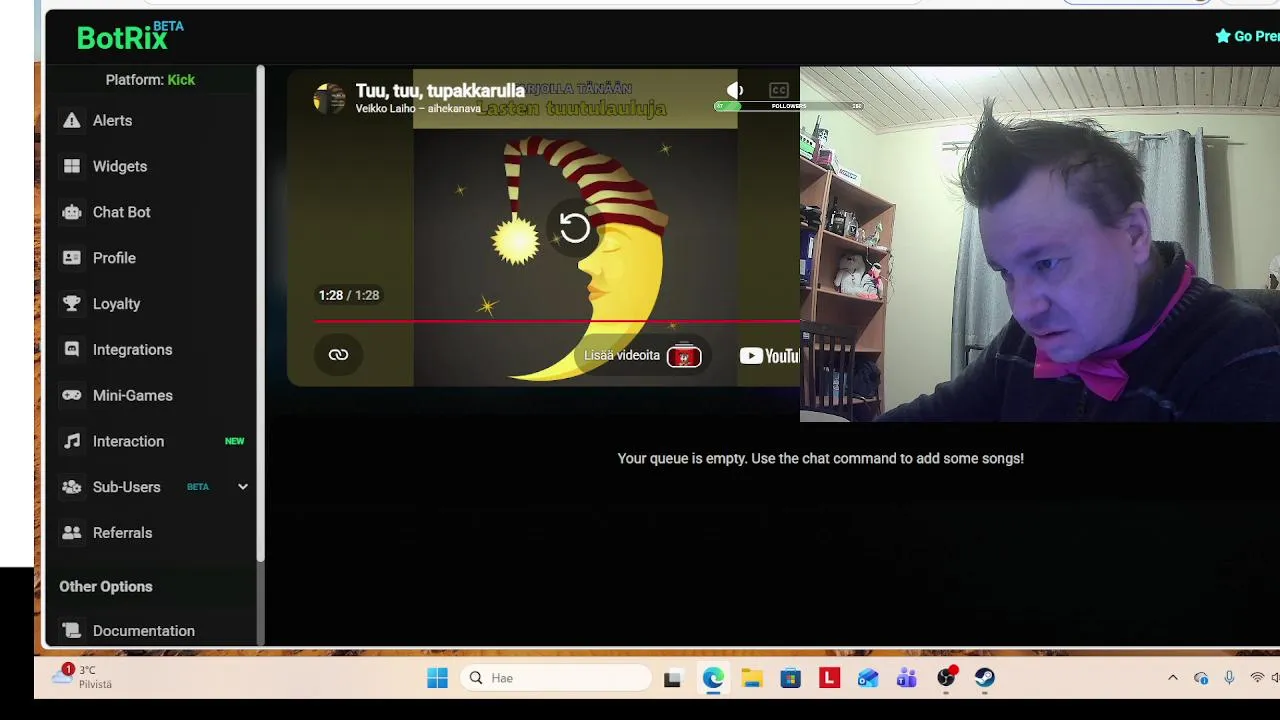Image resolution: width=1280 pixels, height=720 pixels.
Task: Click the BotRix BETA logo
Action: 130,36
